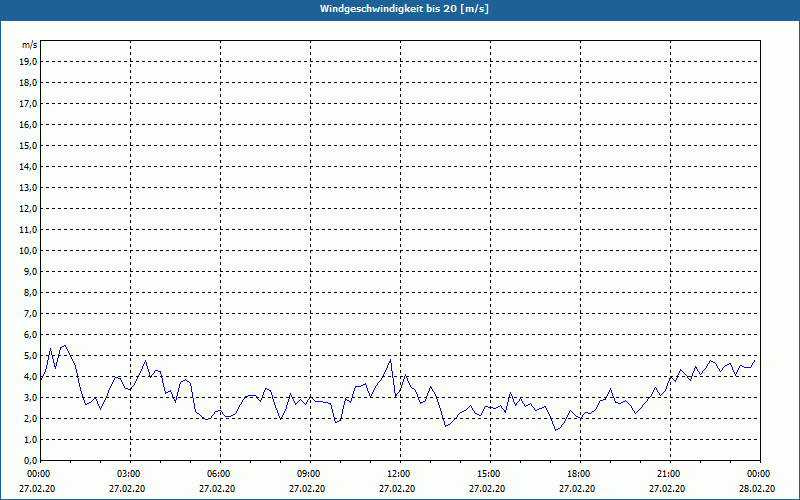The image size is (800, 500).
Task: Click the '5,0' y-axis label
Action: [x=31, y=356]
